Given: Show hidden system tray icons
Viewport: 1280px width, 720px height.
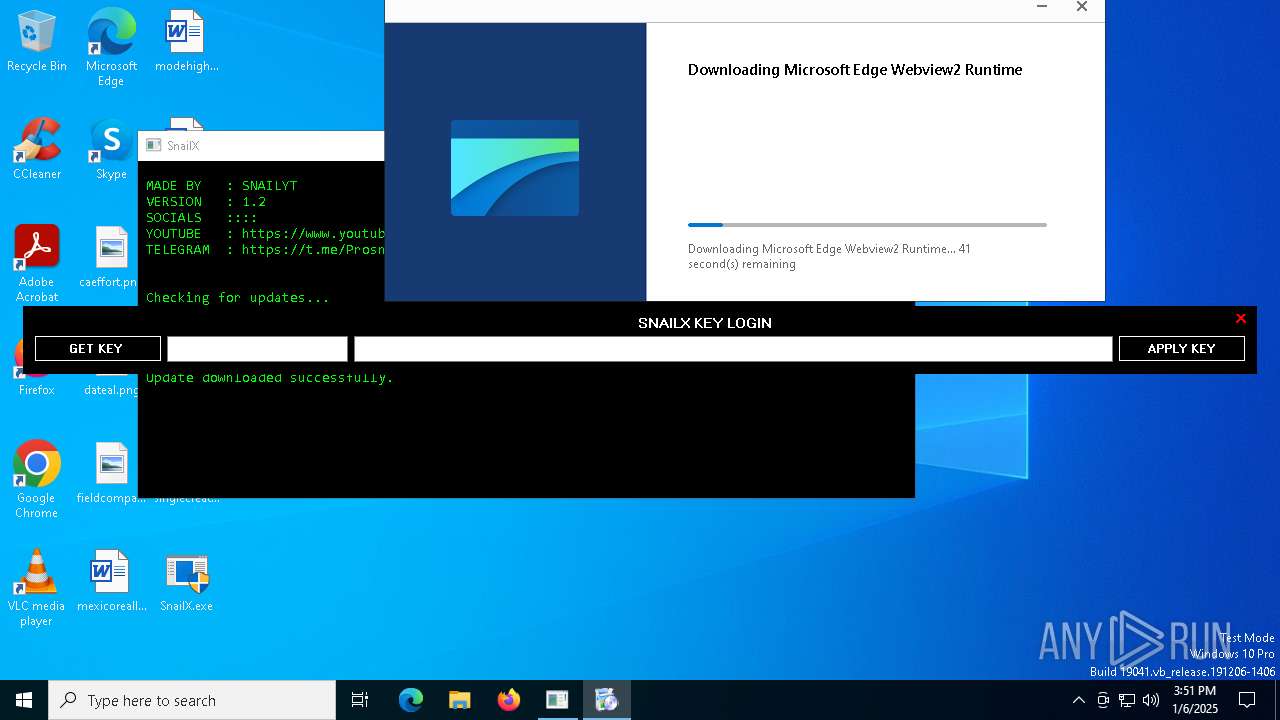Looking at the screenshot, I should [1078, 700].
